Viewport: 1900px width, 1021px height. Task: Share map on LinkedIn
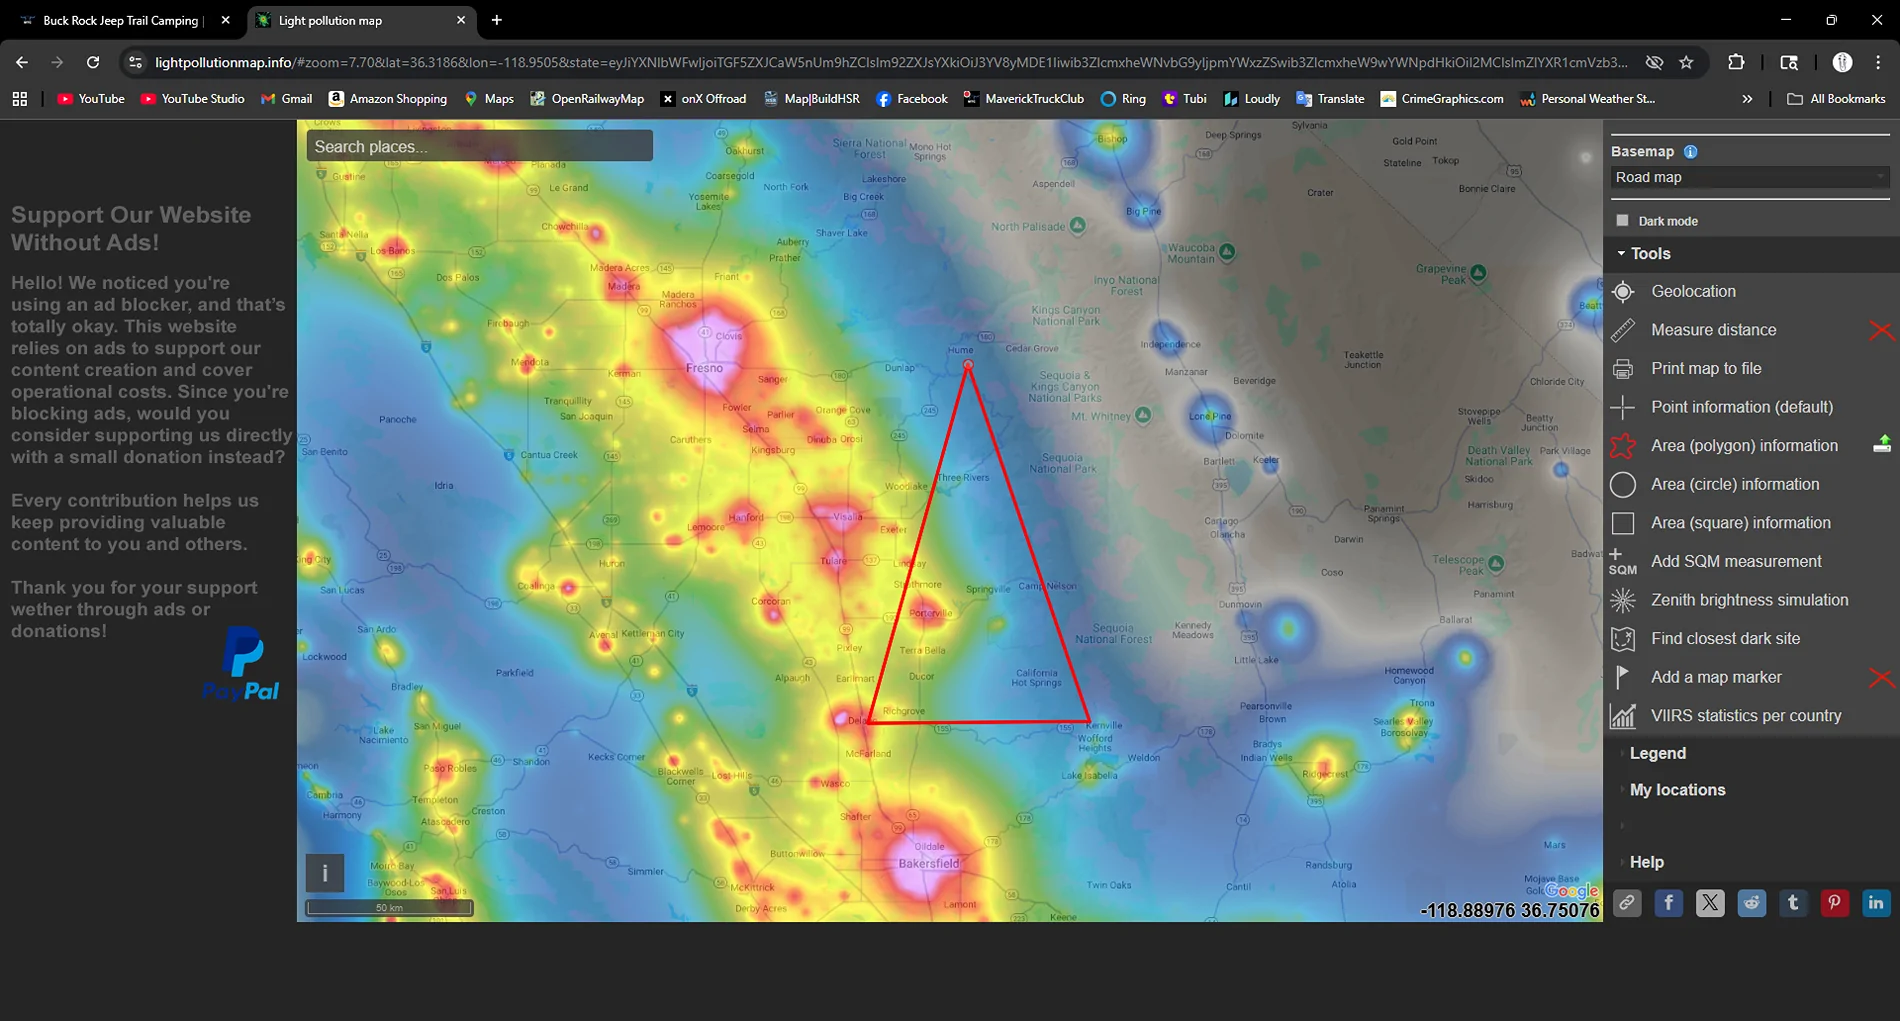tap(1876, 903)
